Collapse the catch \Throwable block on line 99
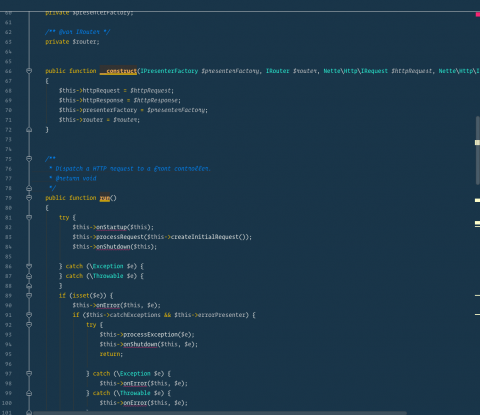This screenshot has width=480, height=415. [x=29, y=393]
